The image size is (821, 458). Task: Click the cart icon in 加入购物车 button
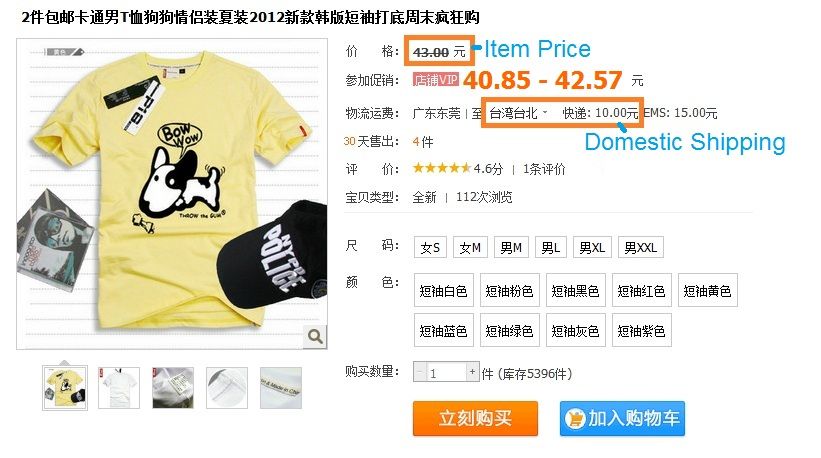(574, 419)
